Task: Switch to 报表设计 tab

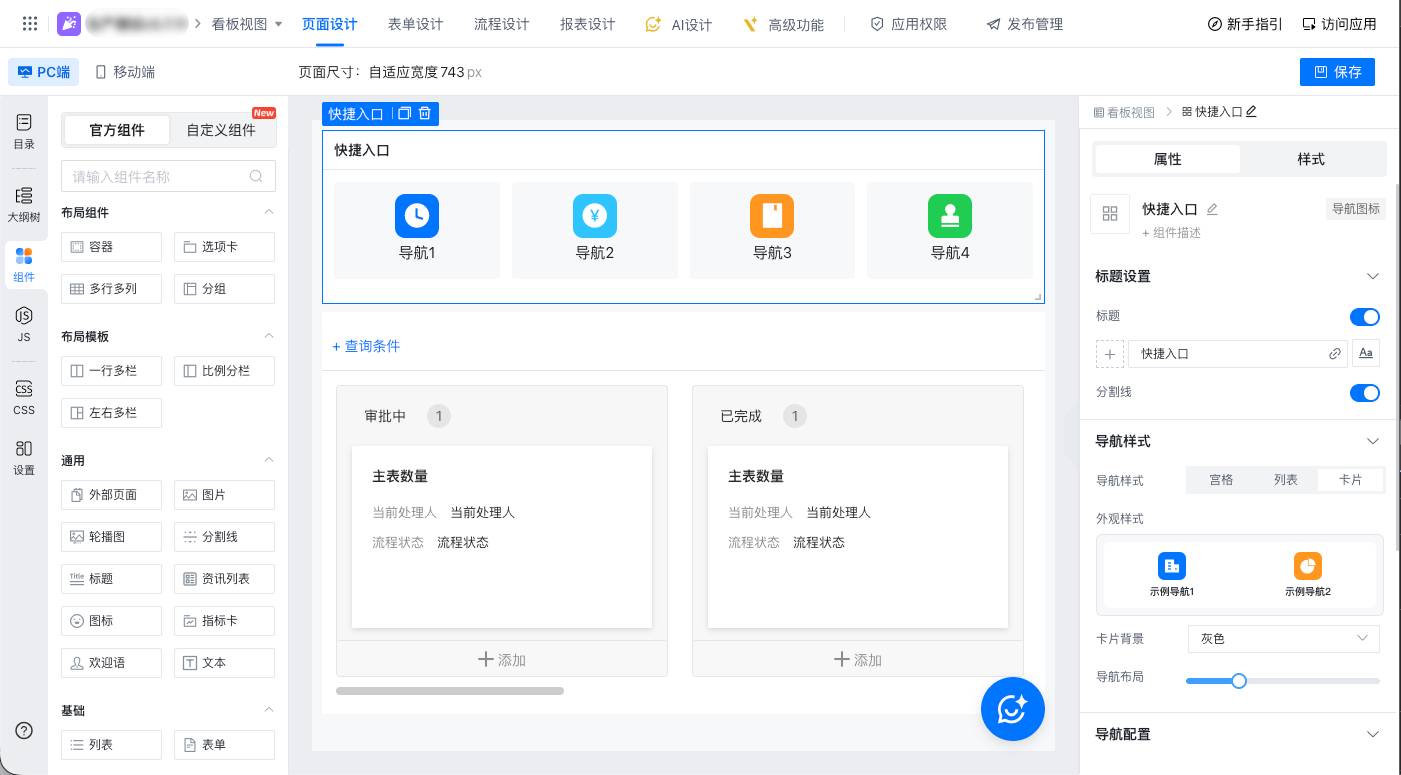Action: pyautogui.click(x=587, y=24)
